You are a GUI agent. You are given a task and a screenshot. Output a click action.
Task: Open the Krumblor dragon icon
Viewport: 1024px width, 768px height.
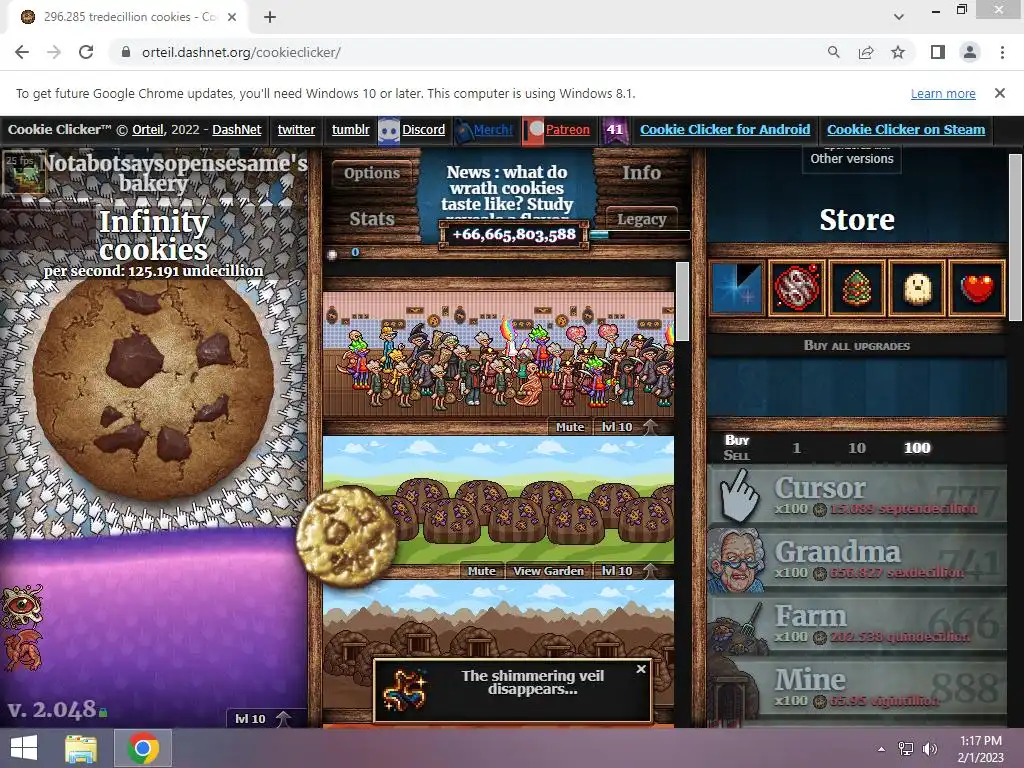point(24,649)
